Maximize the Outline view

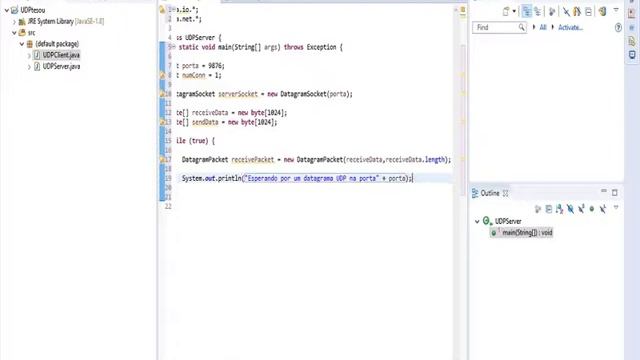(x=615, y=193)
